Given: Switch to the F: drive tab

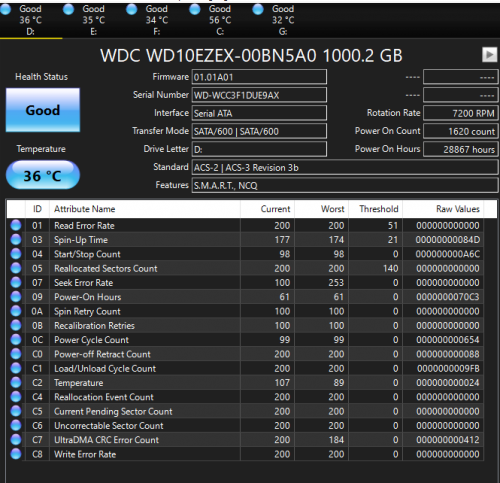Looking at the screenshot, I should point(157,20).
